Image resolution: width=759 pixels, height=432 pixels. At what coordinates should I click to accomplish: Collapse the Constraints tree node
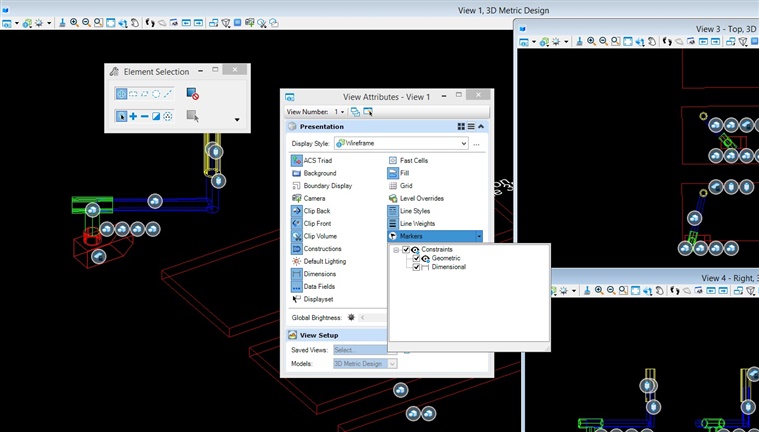(x=396, y=250)
